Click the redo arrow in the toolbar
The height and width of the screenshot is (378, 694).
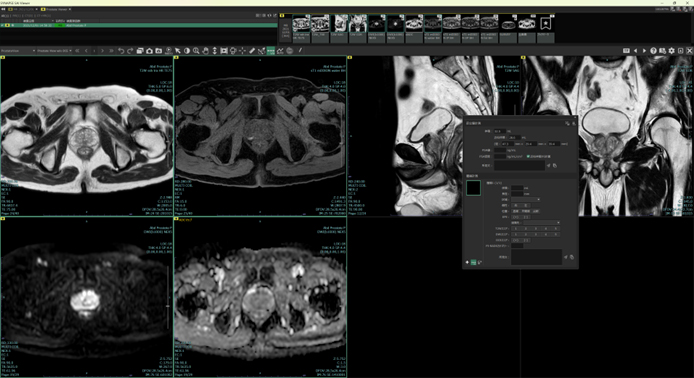point(130,51)
